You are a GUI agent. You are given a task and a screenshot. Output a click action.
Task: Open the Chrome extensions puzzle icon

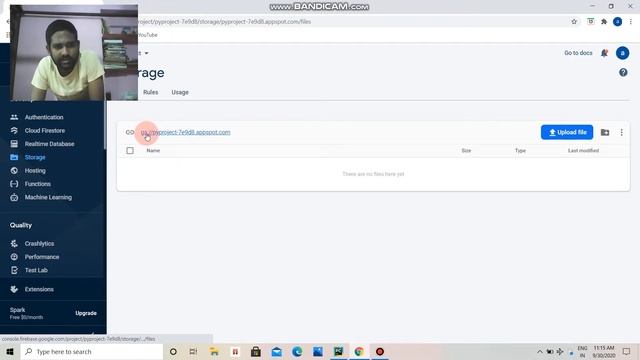click(x=604, y=22)
